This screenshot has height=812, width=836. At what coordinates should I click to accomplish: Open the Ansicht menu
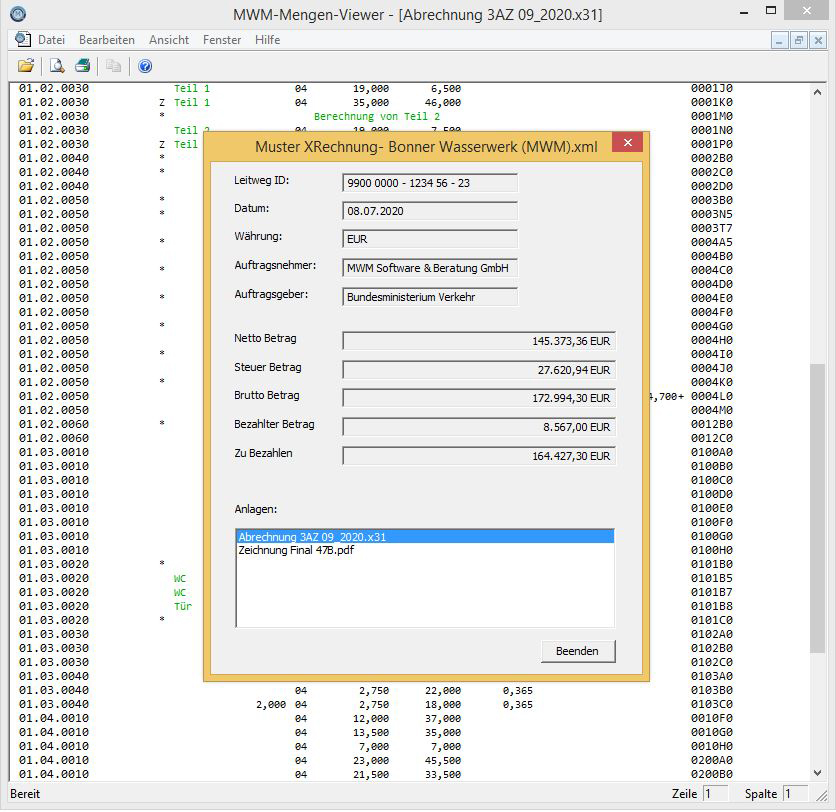[169, 40]
